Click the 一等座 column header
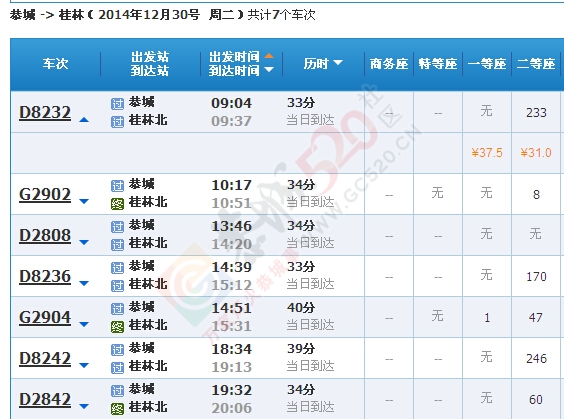The width and height of the screenshot is (564, 419). pos(487,64)
